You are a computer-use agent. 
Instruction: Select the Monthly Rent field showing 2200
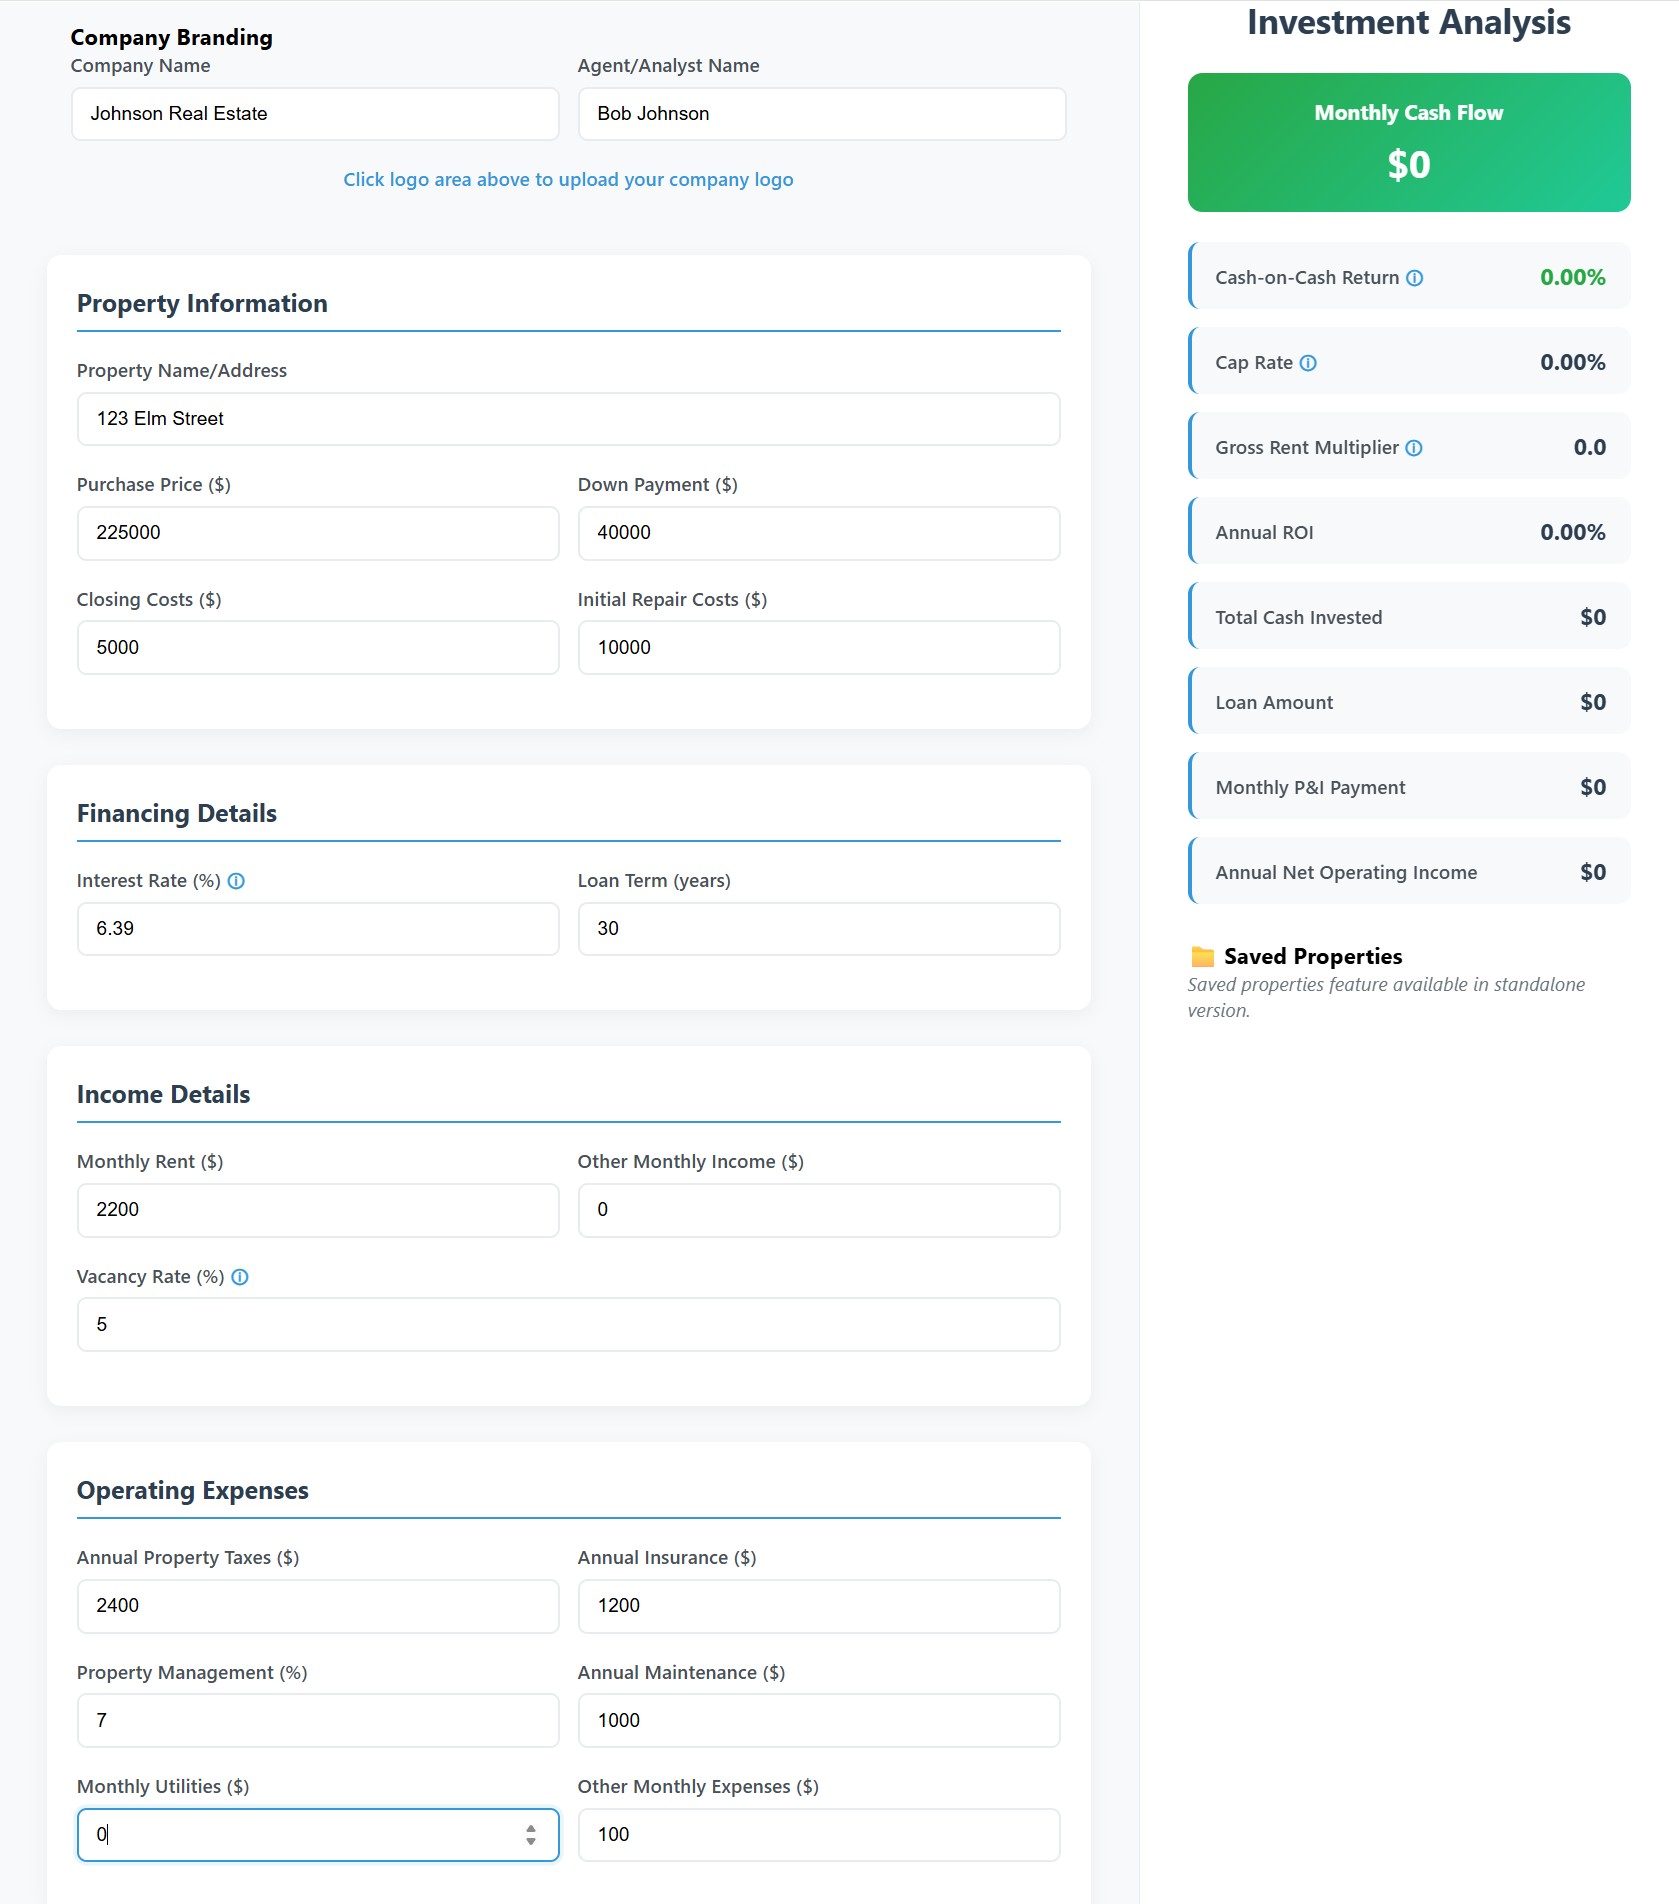click(318, 1210)
